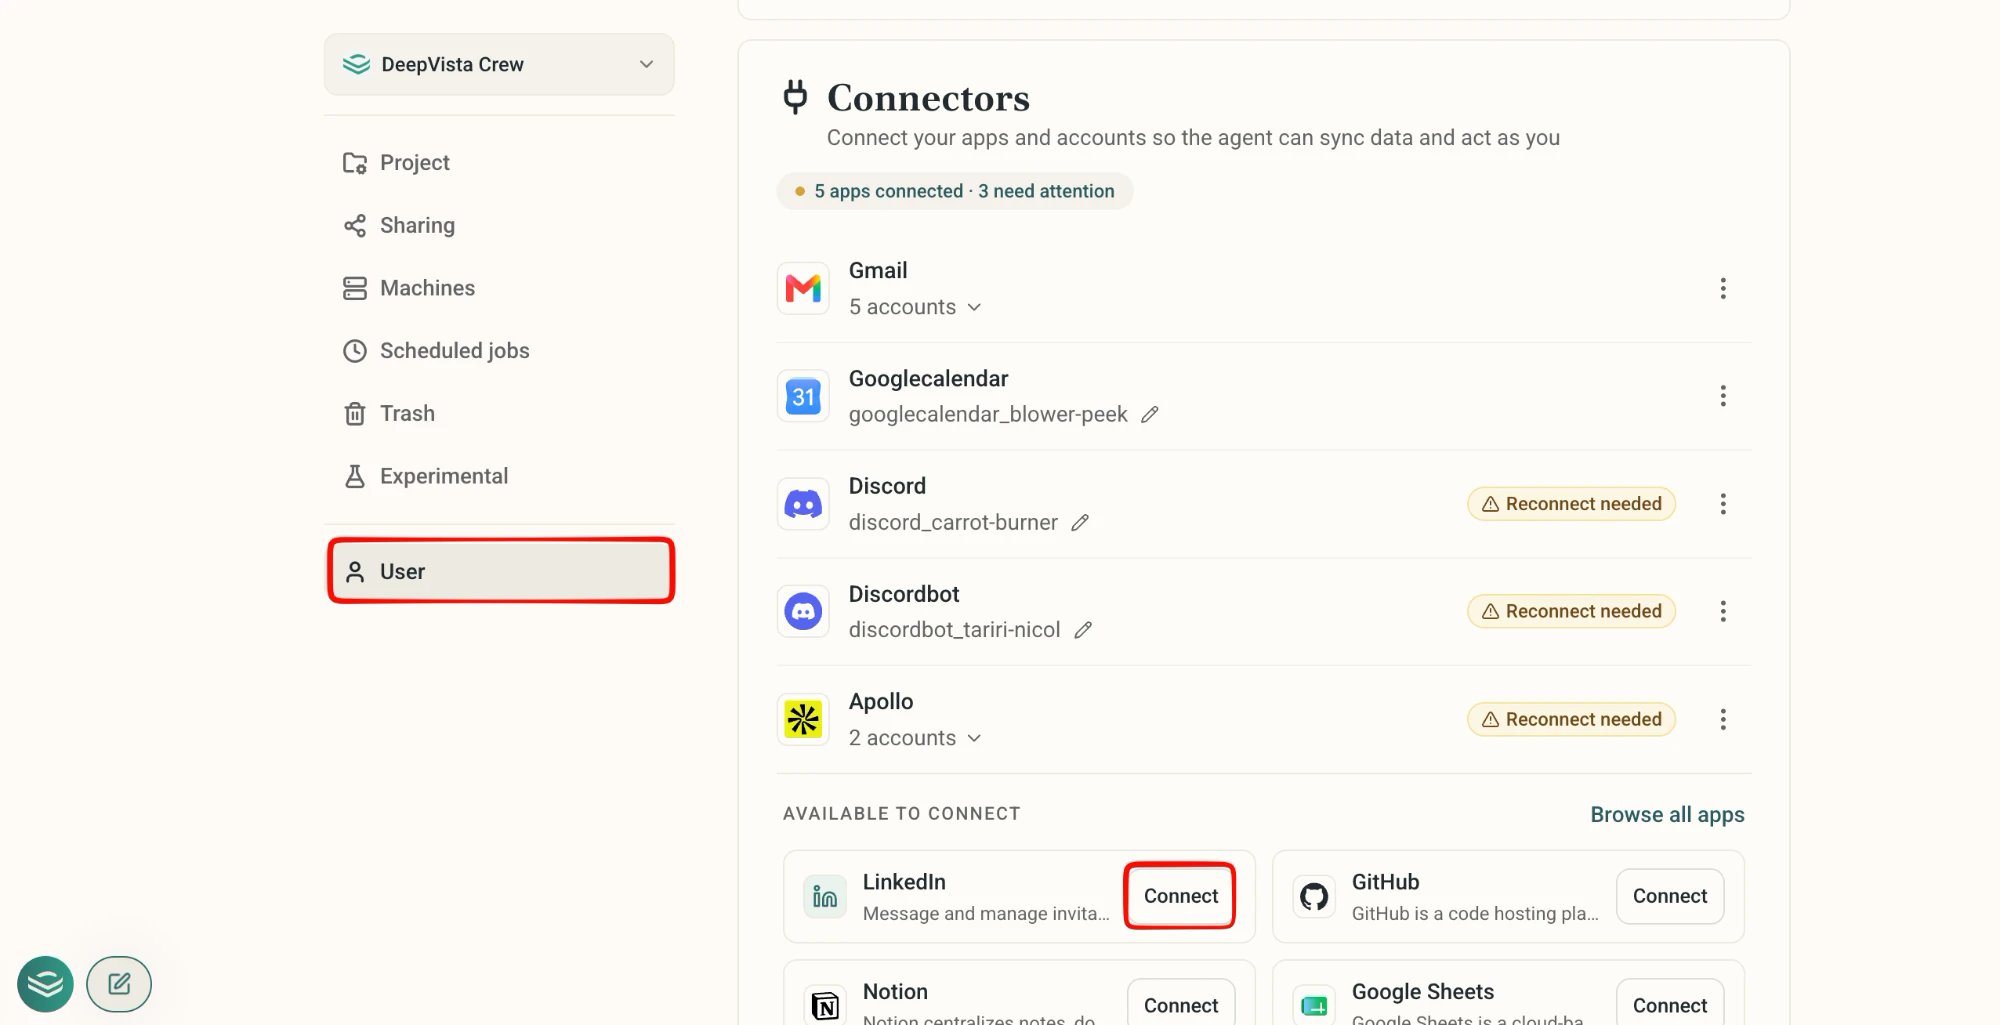Click the Gmail app icon

click(x=803, y=288)
